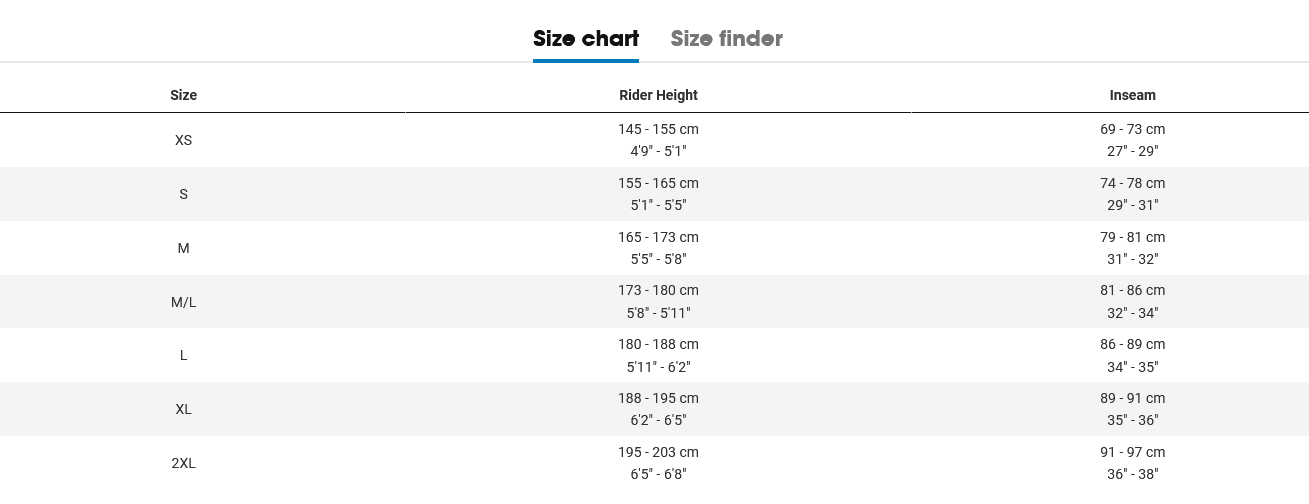Select the M size row label
1309x504 pixels.
tap(184, 248)
